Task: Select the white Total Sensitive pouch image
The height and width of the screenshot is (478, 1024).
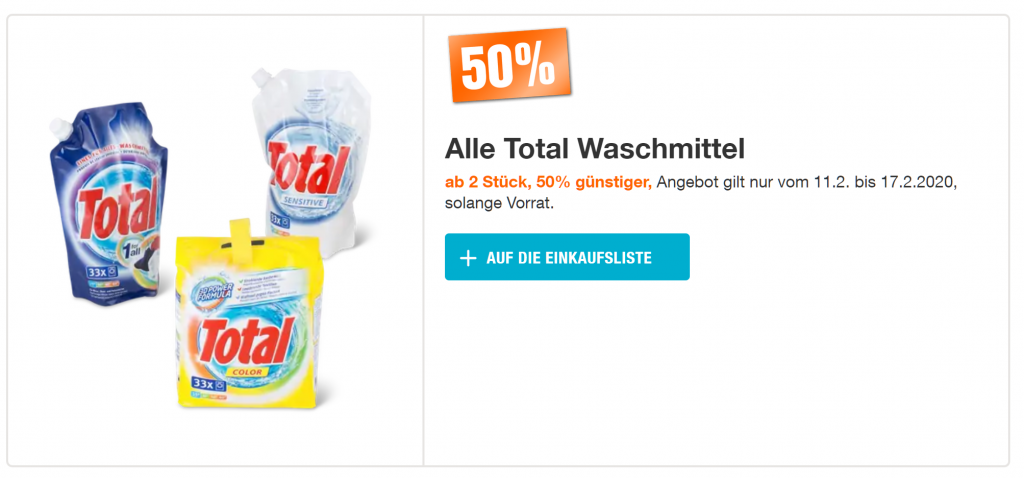Action: pos(306,160)
